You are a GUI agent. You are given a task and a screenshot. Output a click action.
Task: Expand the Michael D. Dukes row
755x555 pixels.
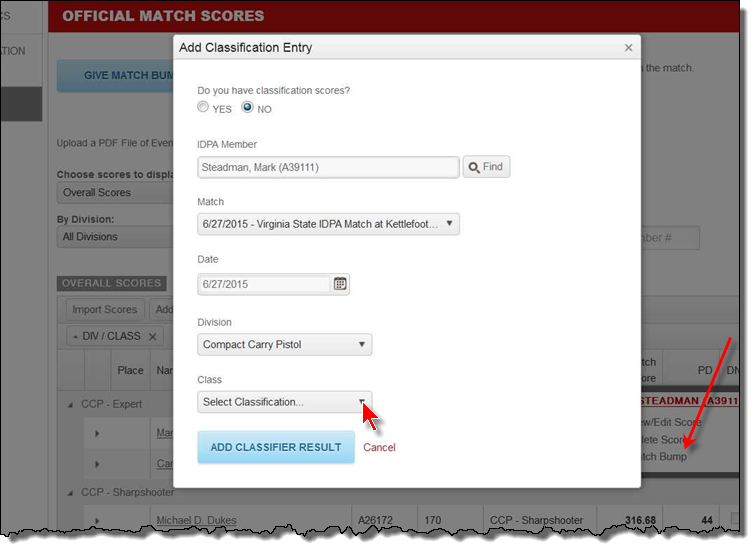point(97,520)
